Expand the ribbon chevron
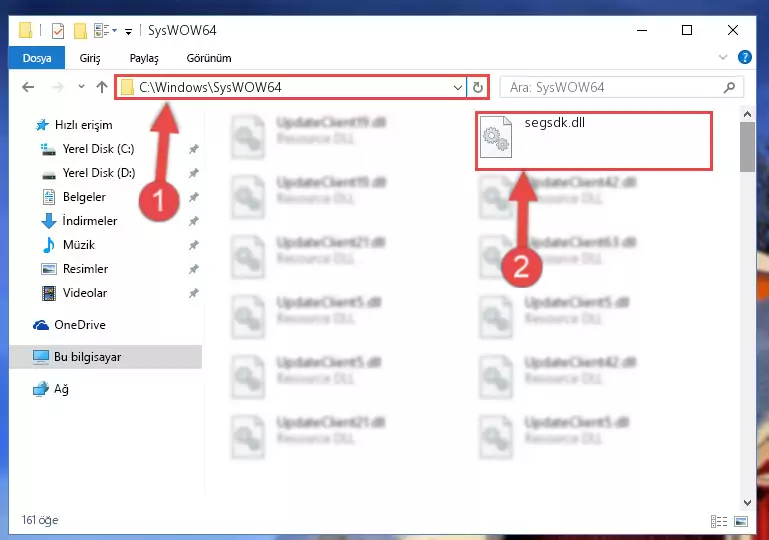Screen dimensions: 769x540 [x=723, y=57]
